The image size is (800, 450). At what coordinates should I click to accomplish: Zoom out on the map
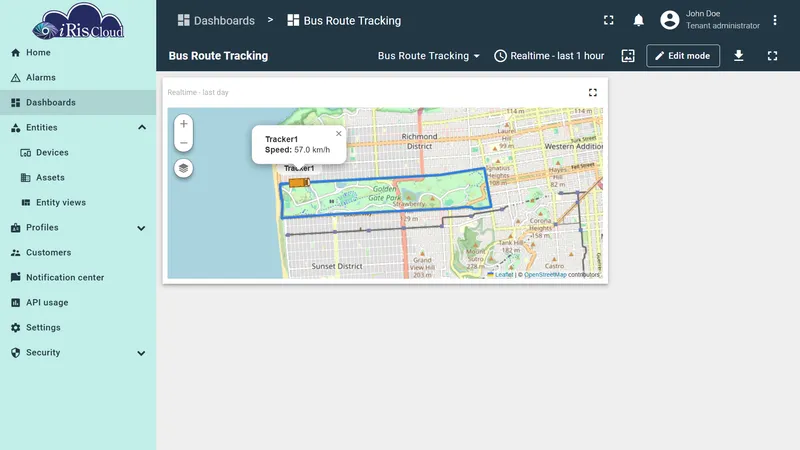click(x=184, y=143)
